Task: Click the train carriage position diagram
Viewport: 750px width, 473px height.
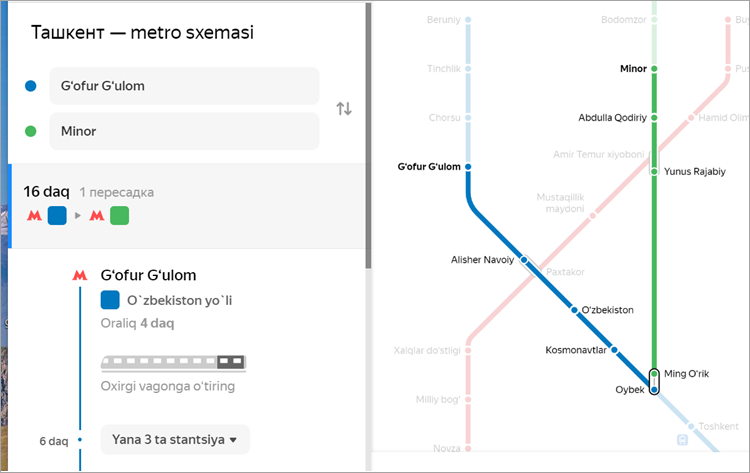Action: (173, 363)
